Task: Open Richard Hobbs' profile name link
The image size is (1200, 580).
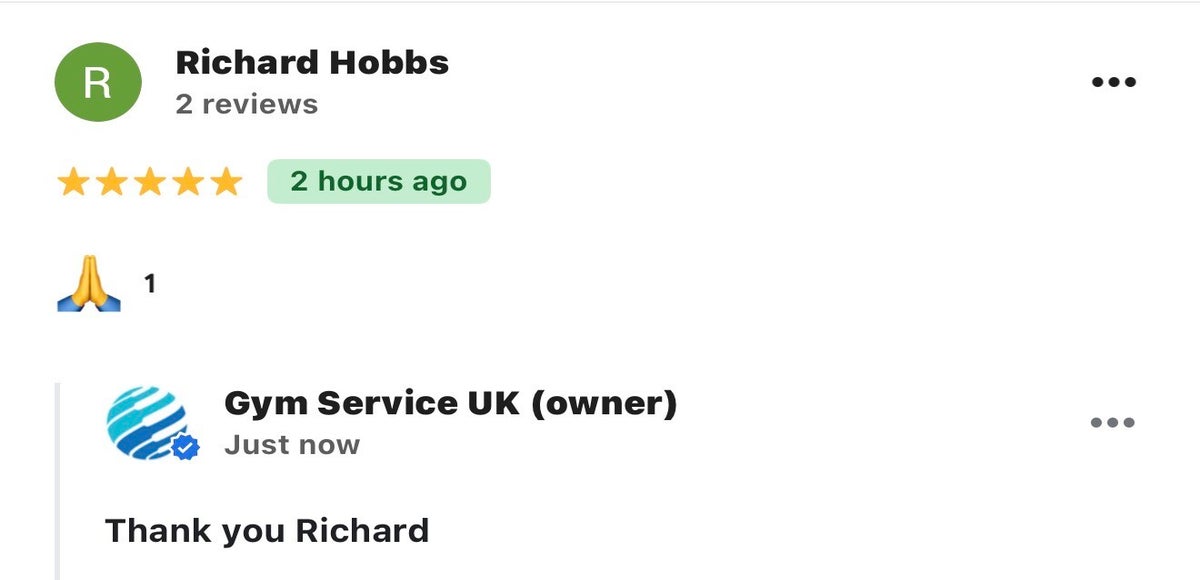Action: [x=312, y=63]
